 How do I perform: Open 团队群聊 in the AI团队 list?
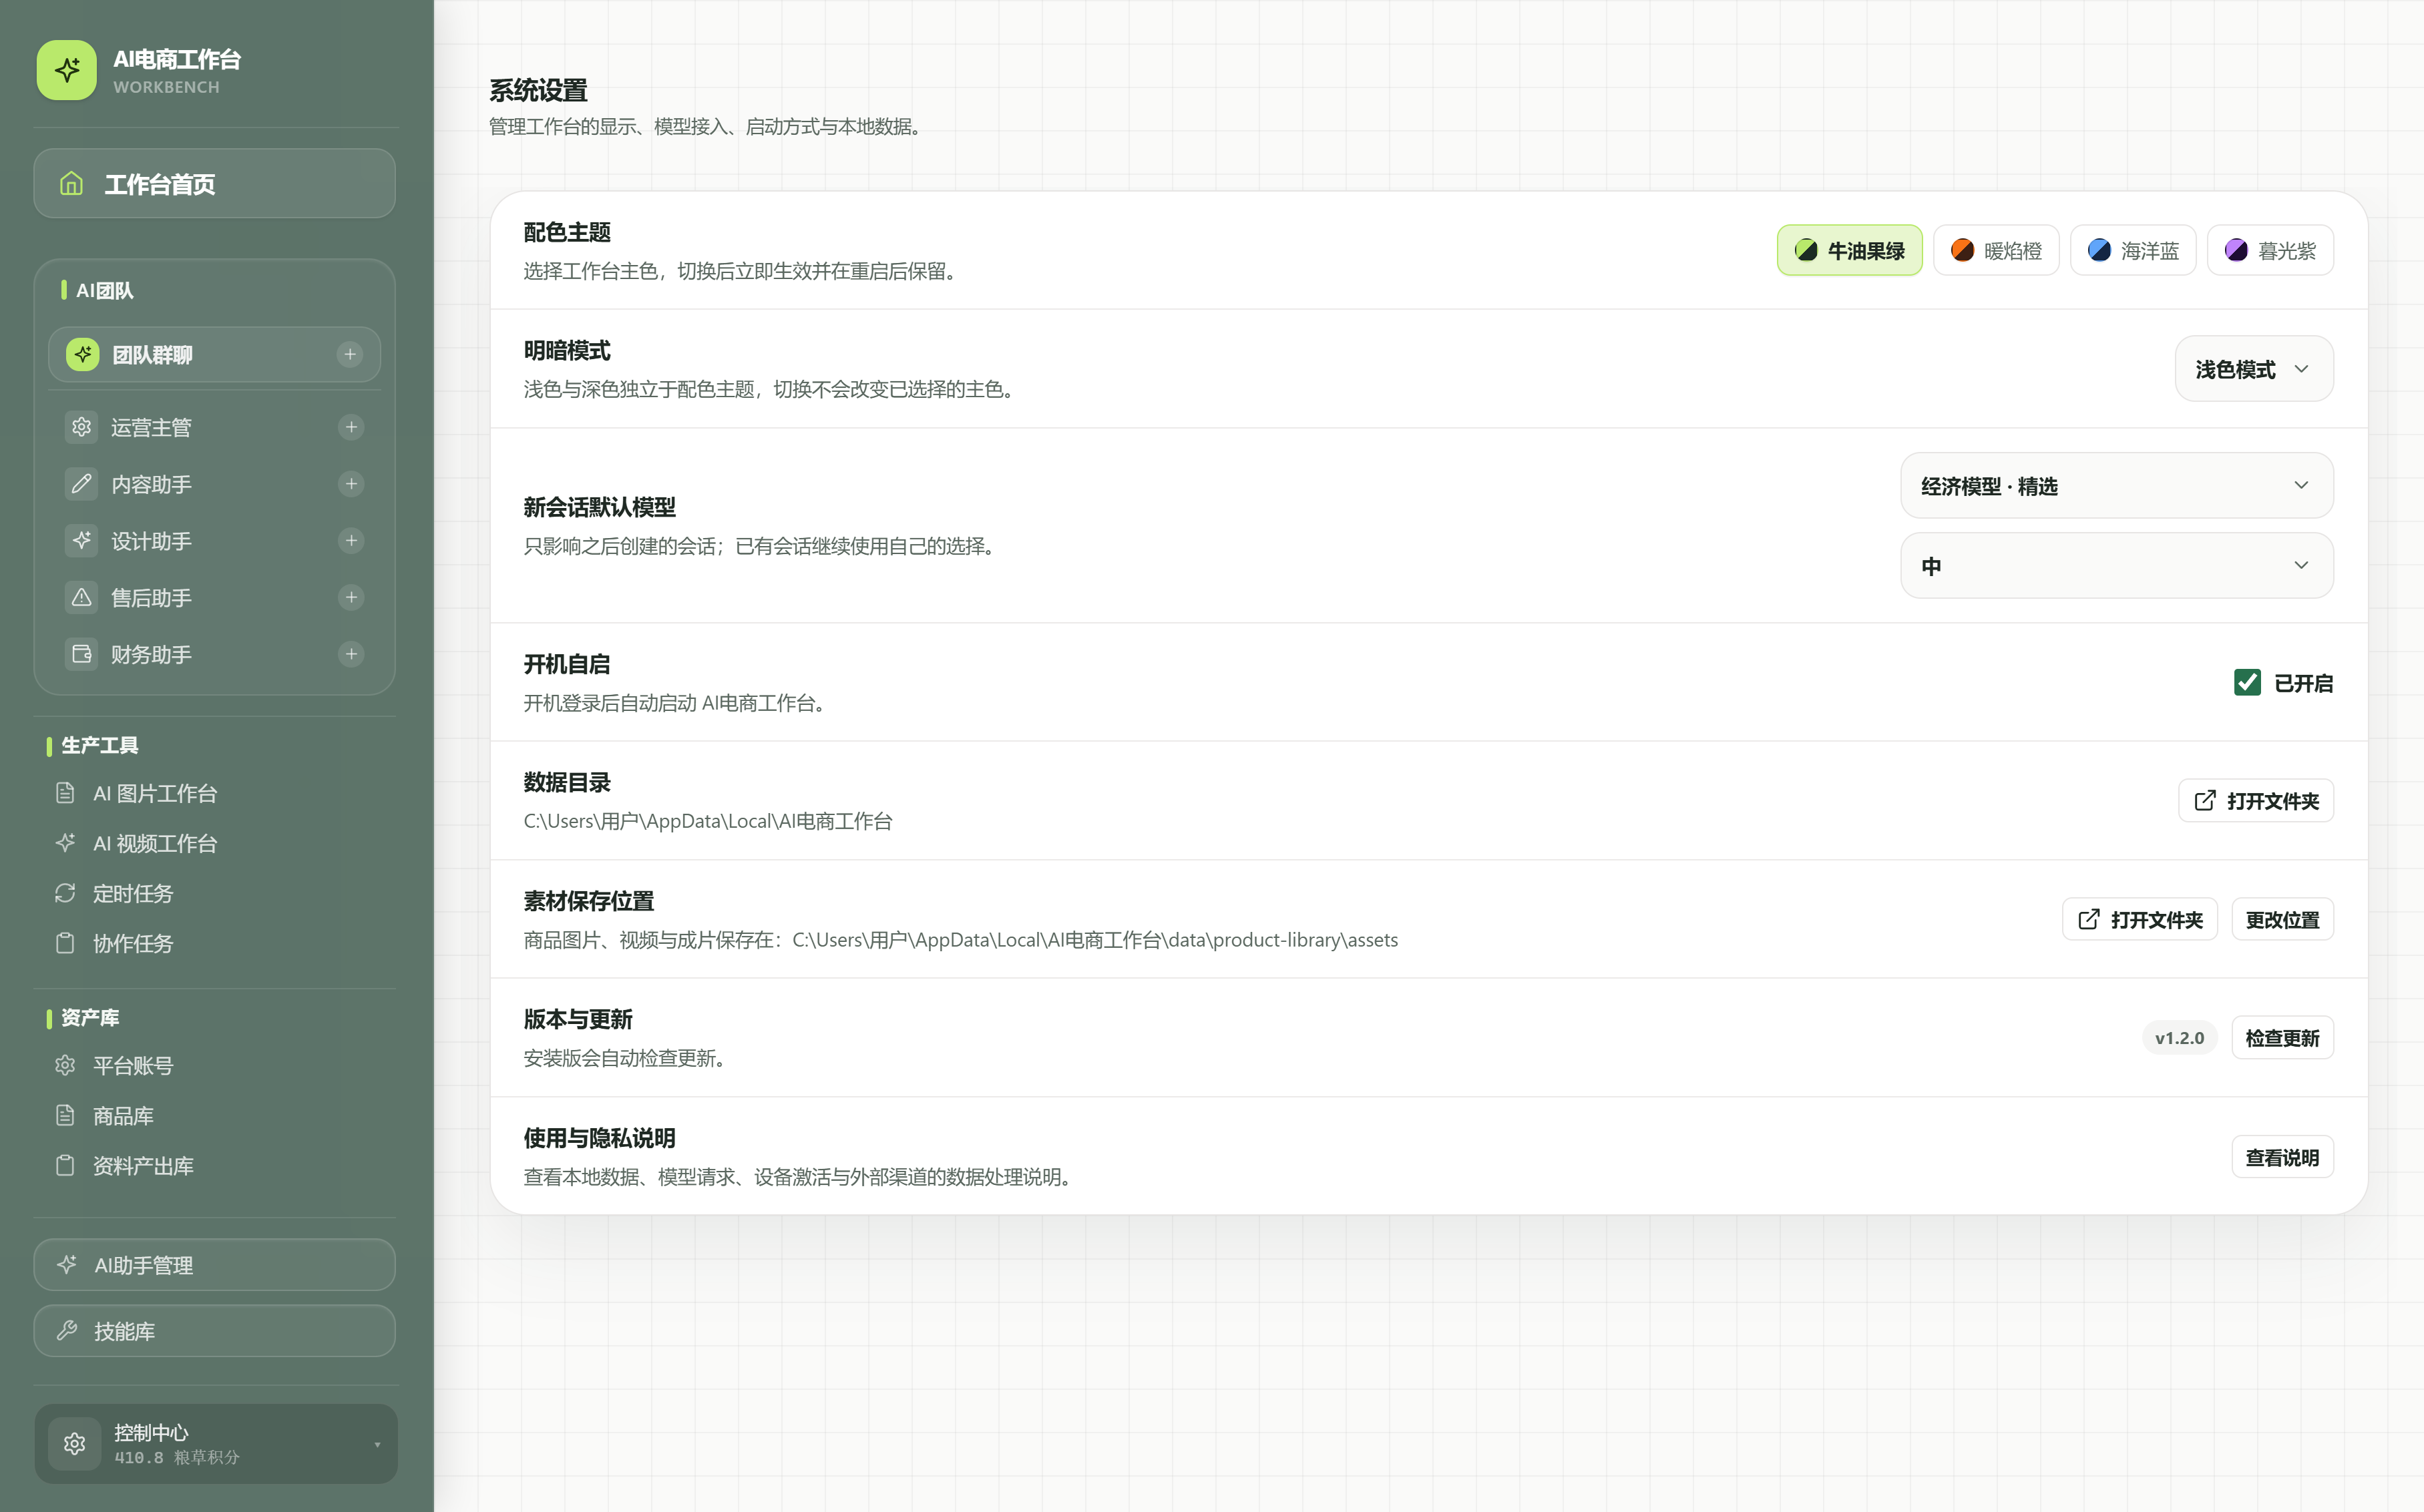[214, 354]
